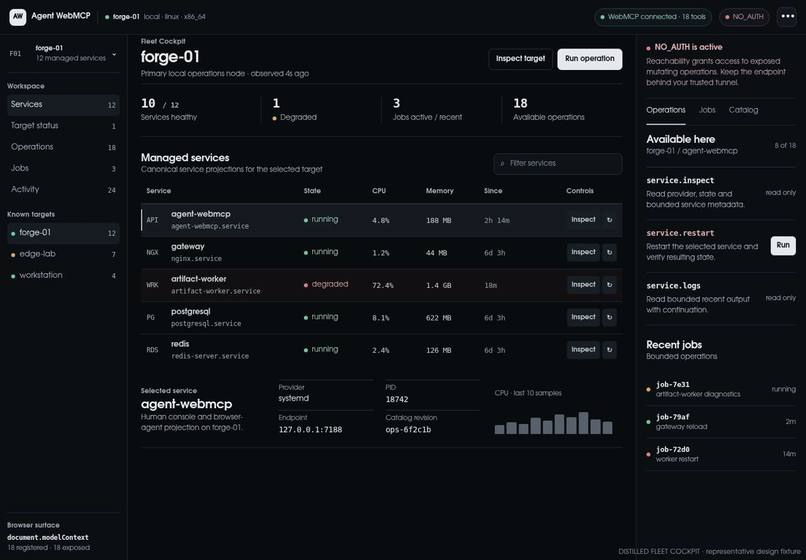Go to Operations in the sidebar
Screen dimensions: 806x560
[x=63, y=147]
